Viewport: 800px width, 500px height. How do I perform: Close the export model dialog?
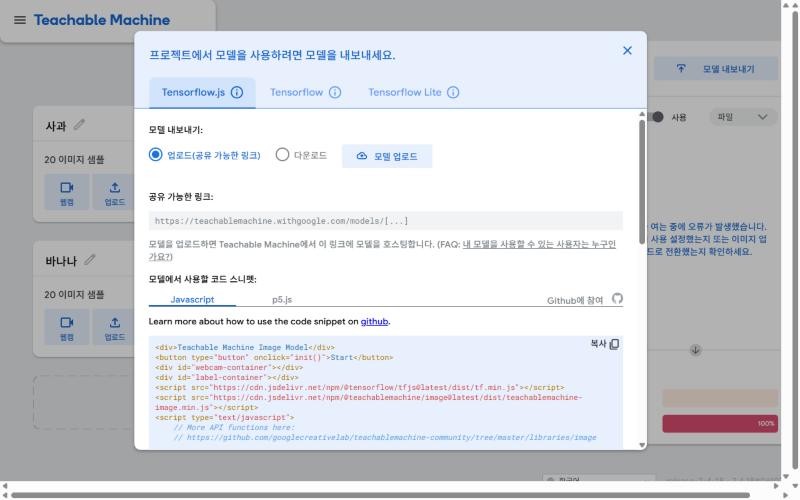[x=627, y=51]
